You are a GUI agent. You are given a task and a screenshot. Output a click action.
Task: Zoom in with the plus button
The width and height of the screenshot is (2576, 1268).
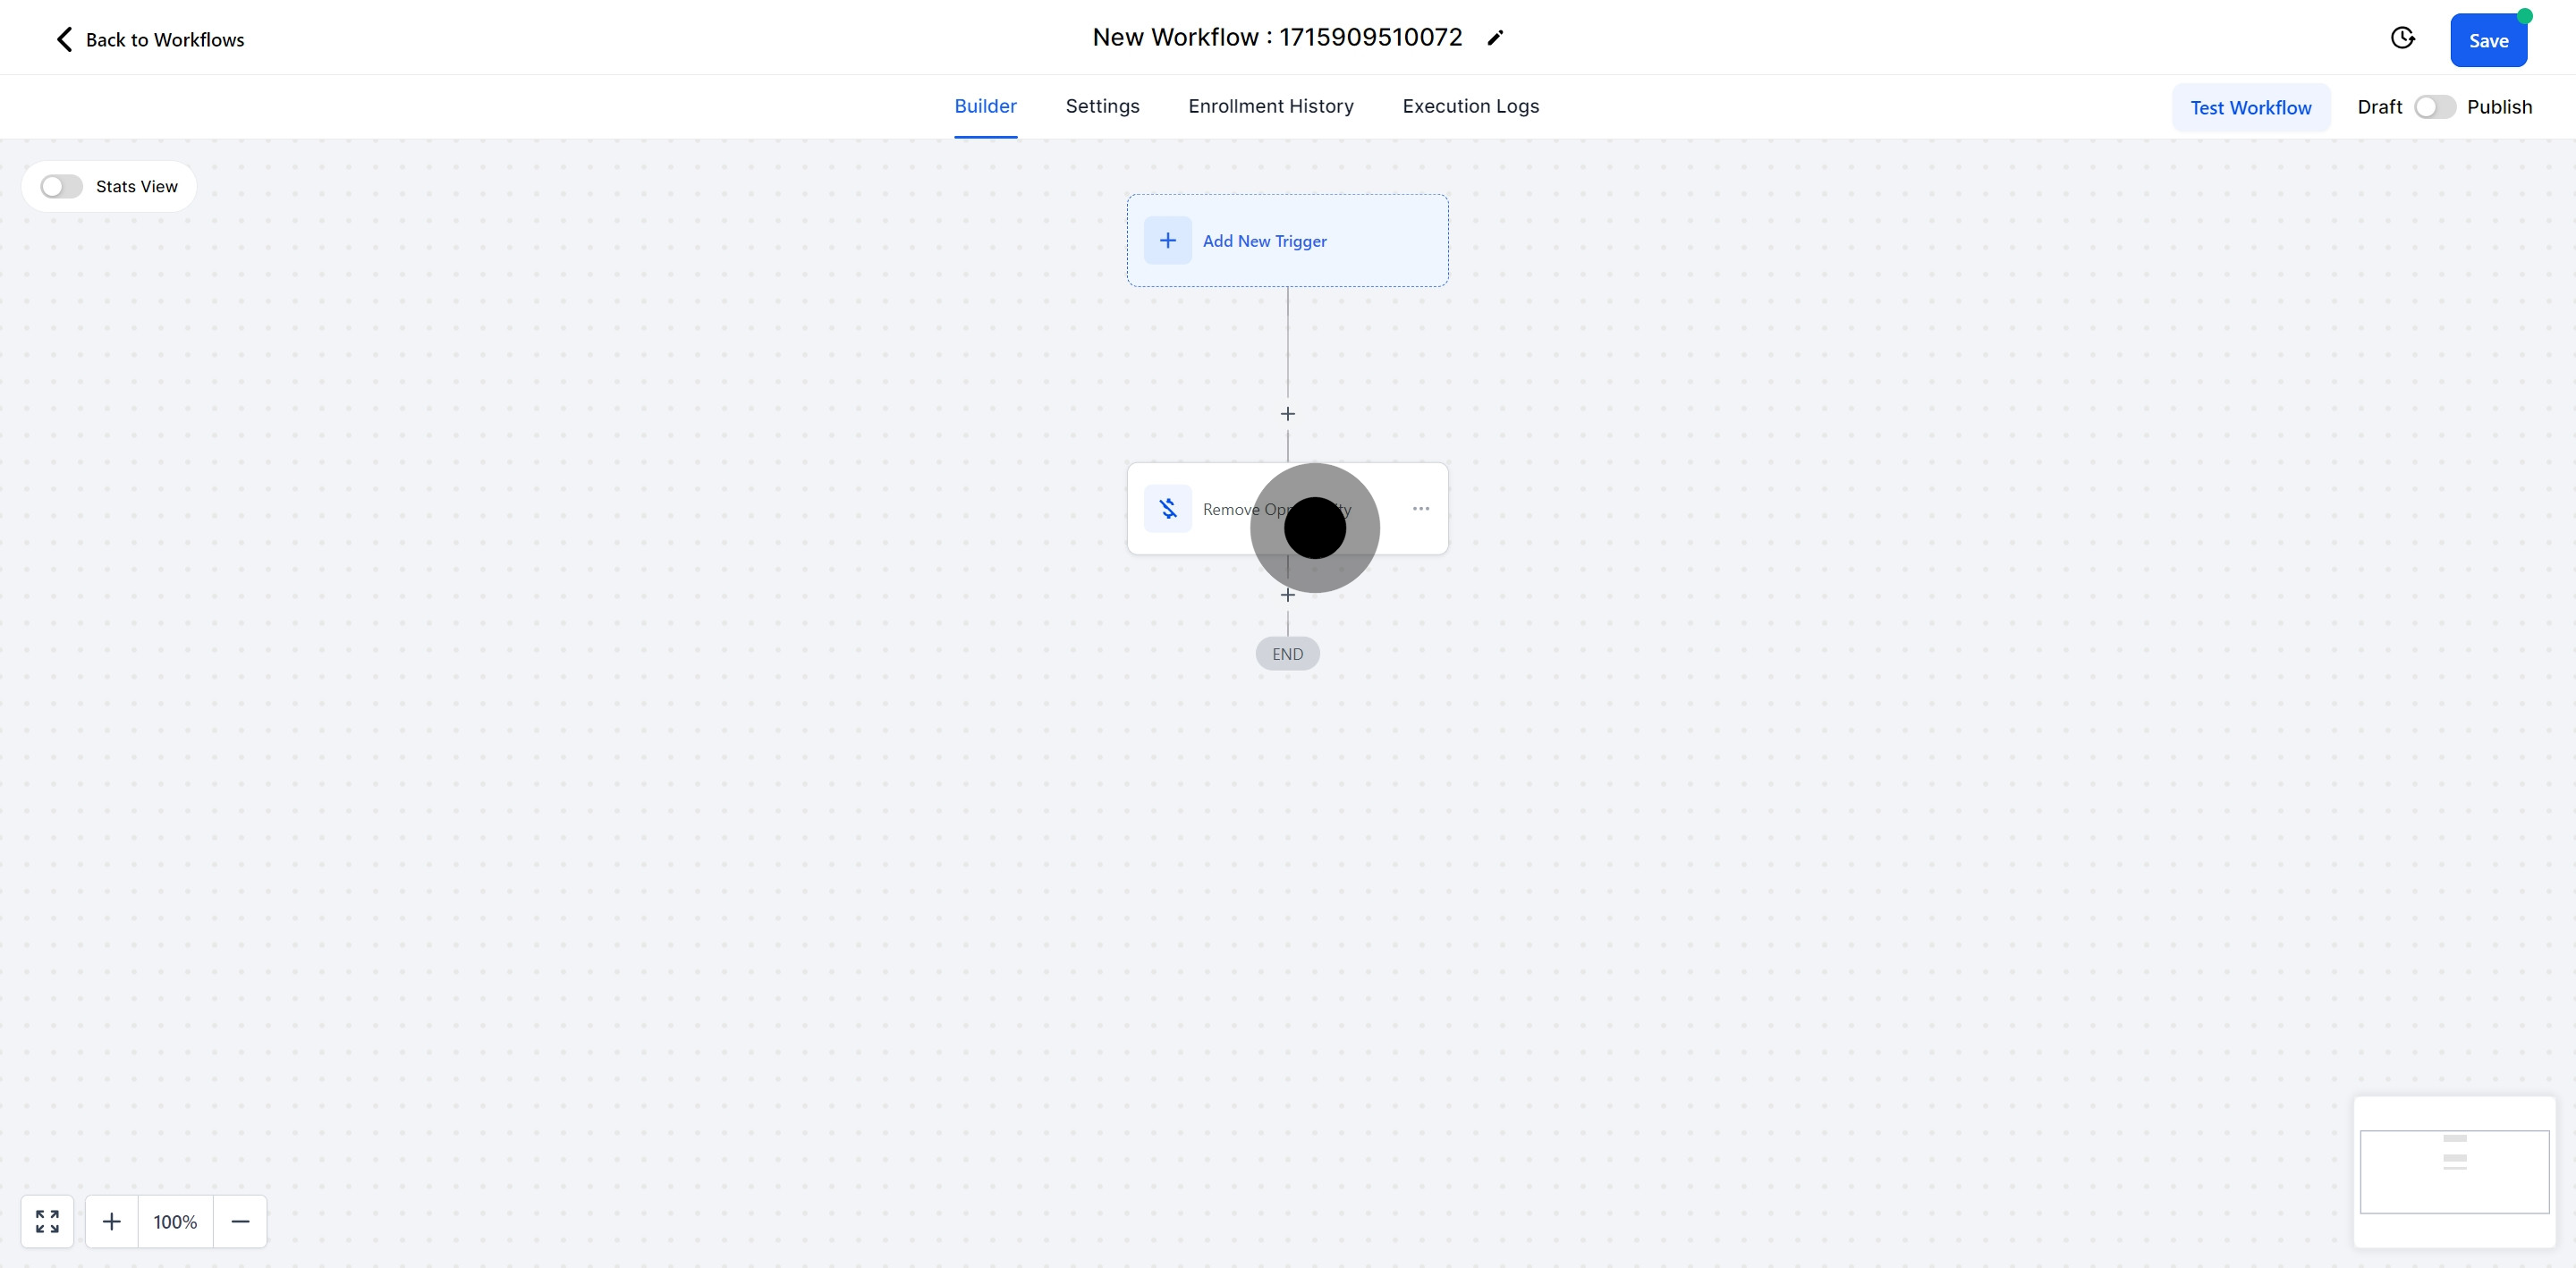112,1221
